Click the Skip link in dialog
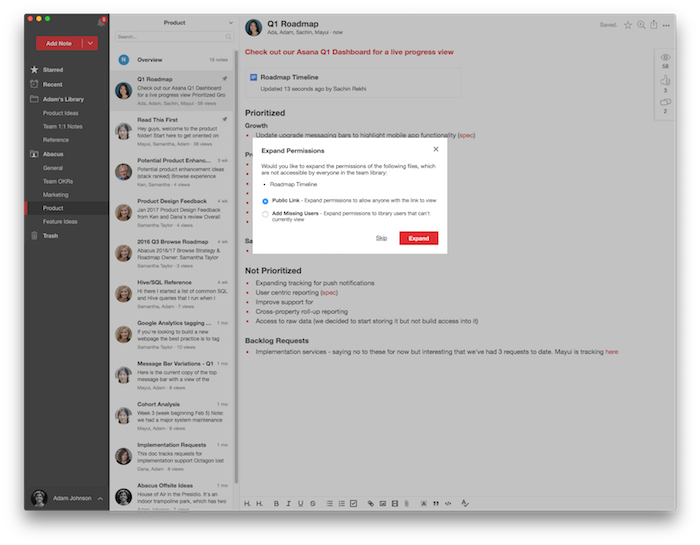Viewport: 700px width, 545px height. click(x=381, y=238)
